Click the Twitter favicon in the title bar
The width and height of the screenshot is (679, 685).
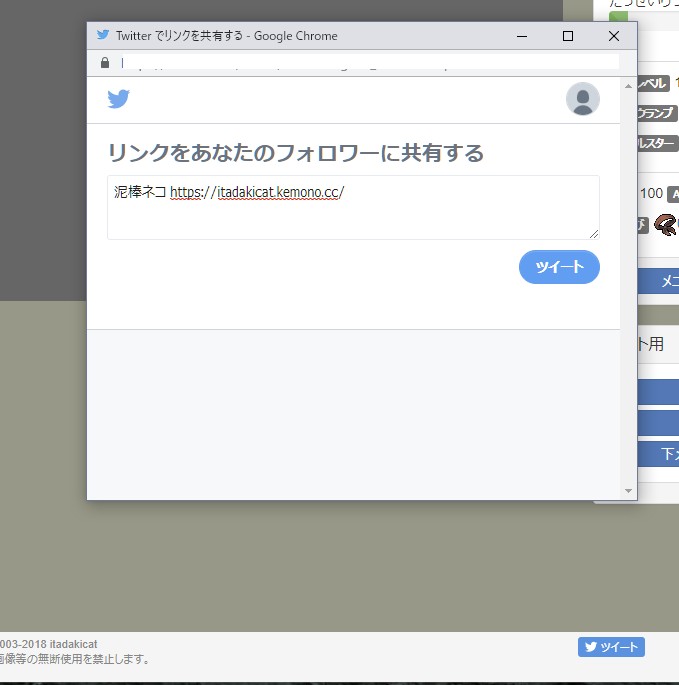(103, 35)
